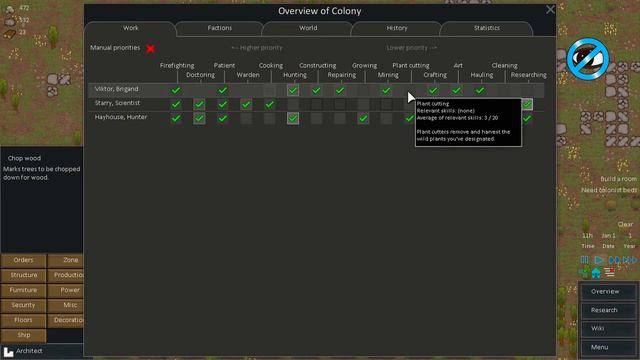The width and height of the screenshot is (640, 360).
Task: Uncheck Hayhouse's Doctoring checkbox
Action: (199, 119)
